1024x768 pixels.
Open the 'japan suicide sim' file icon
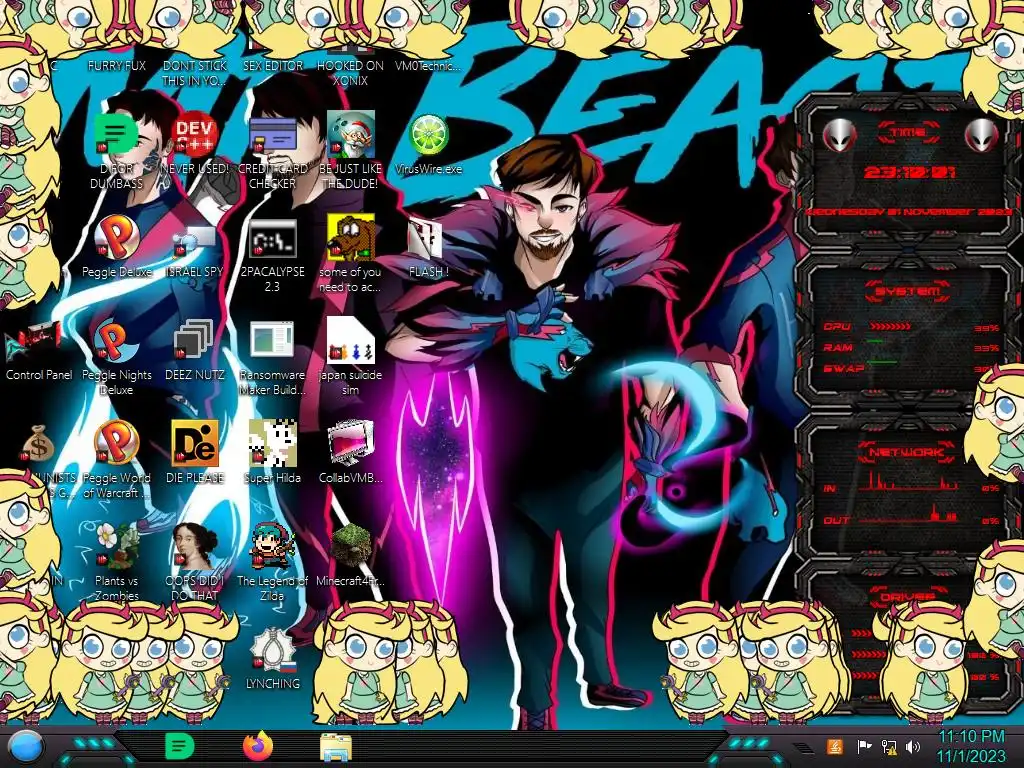pos(350,342)
